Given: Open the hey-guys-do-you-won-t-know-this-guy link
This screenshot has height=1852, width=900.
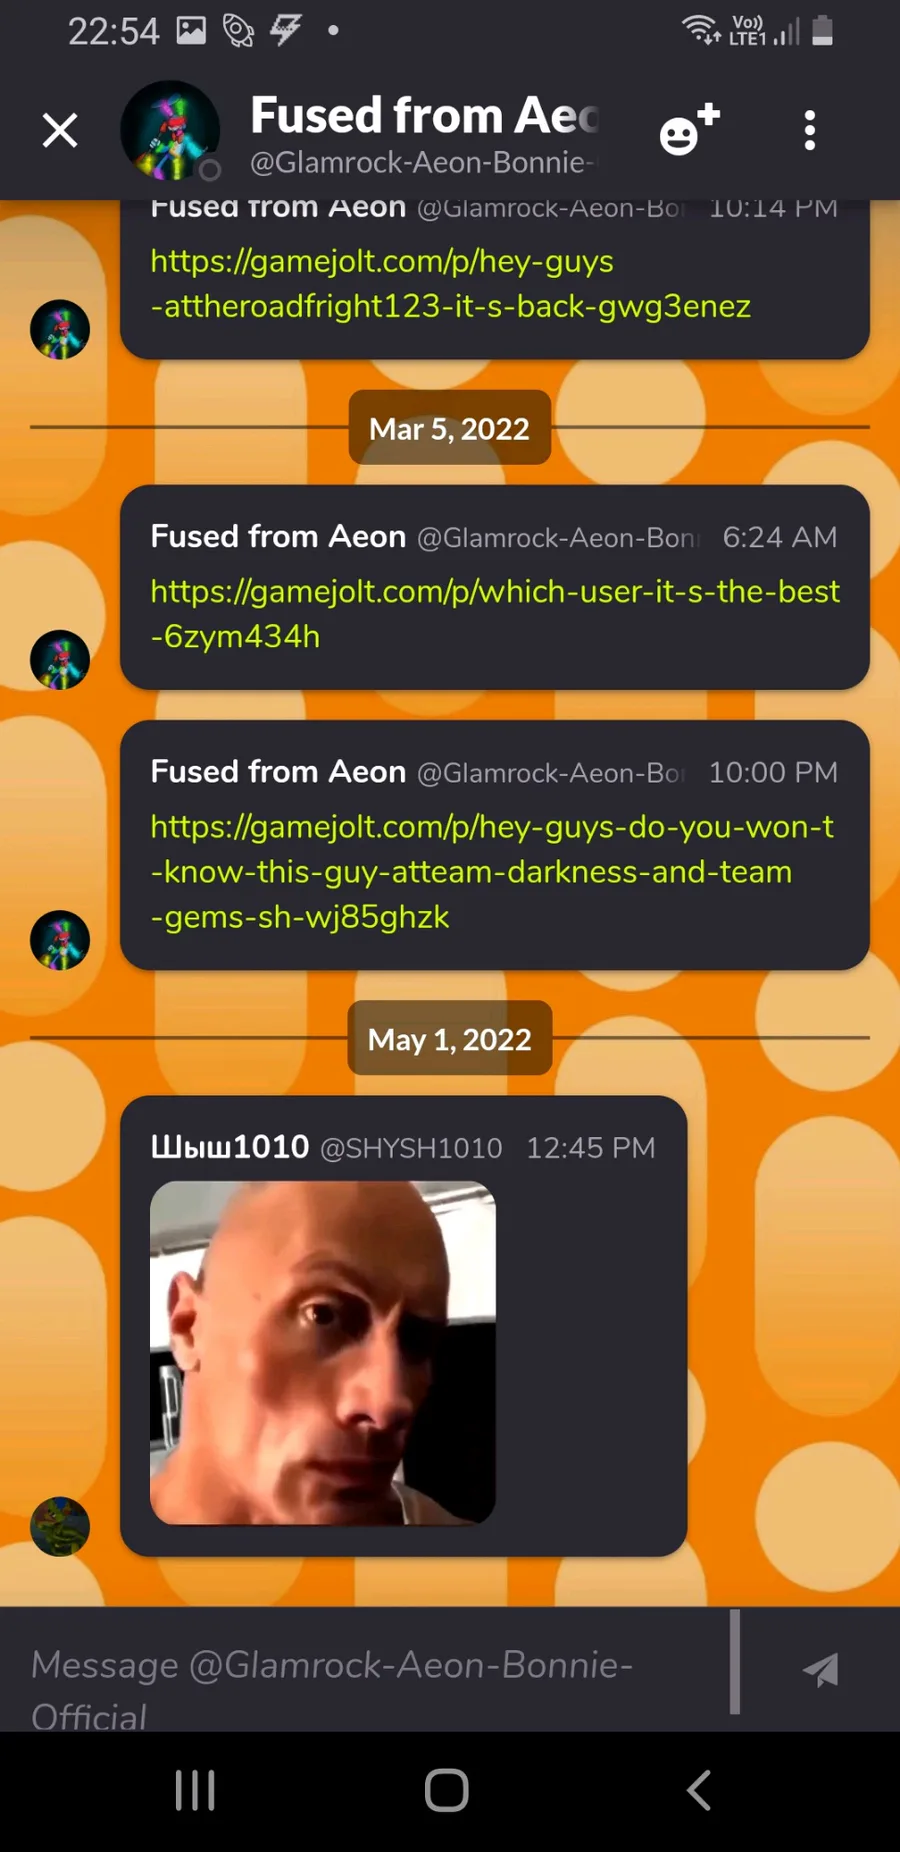Looking at the screenshot, I should 492,871.
